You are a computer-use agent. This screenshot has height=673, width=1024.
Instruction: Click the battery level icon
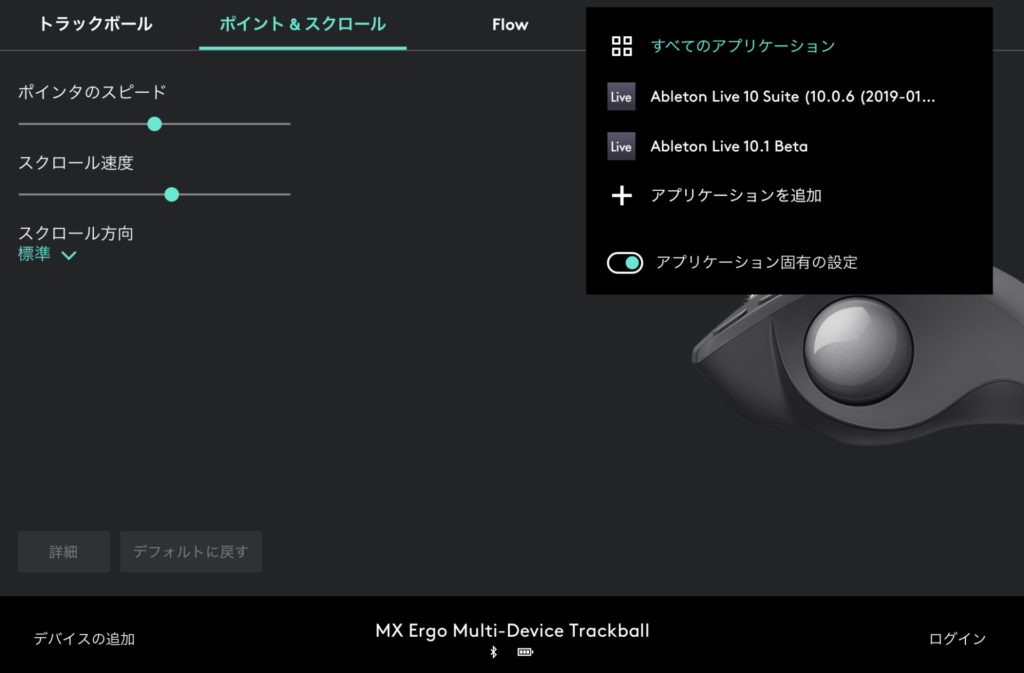525,653
